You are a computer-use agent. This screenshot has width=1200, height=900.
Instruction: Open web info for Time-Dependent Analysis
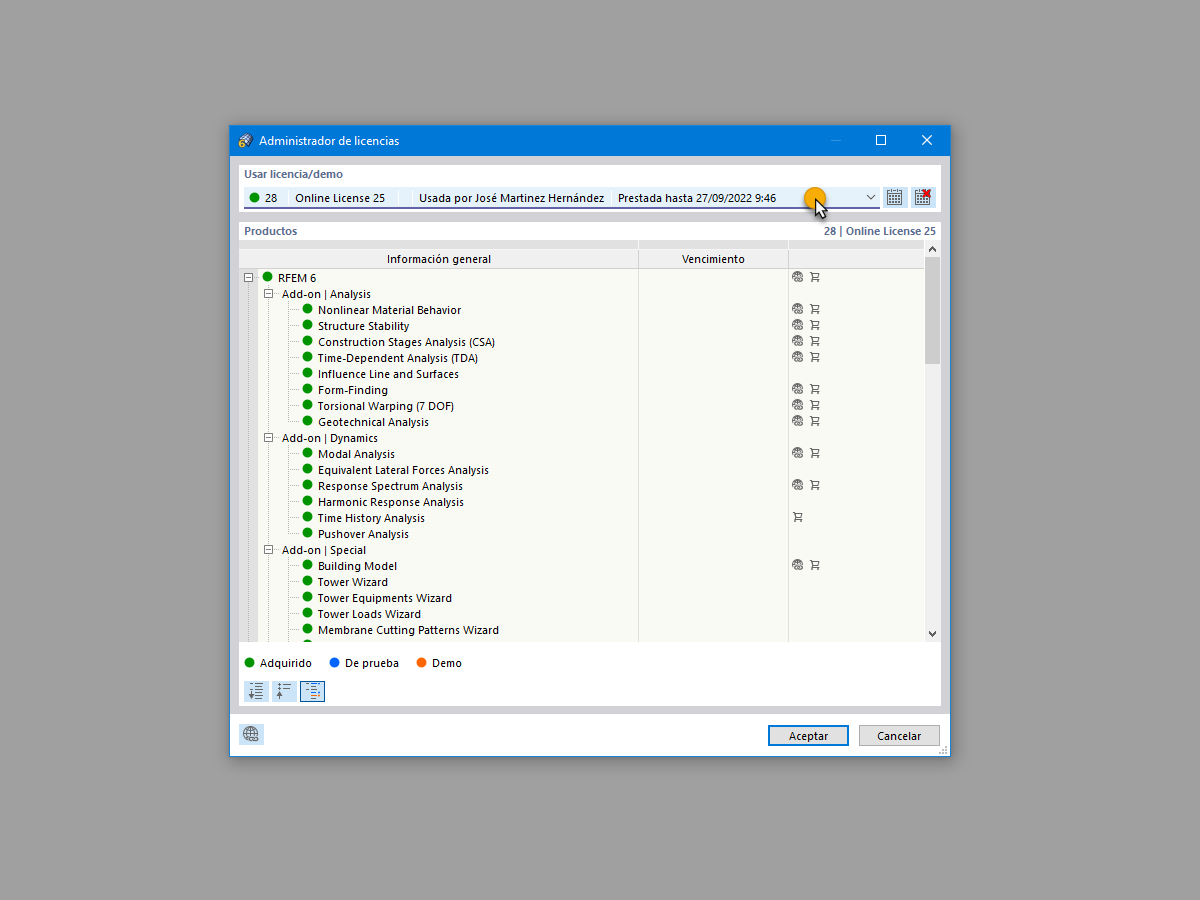pyautogui.click(x=797, y=357)
